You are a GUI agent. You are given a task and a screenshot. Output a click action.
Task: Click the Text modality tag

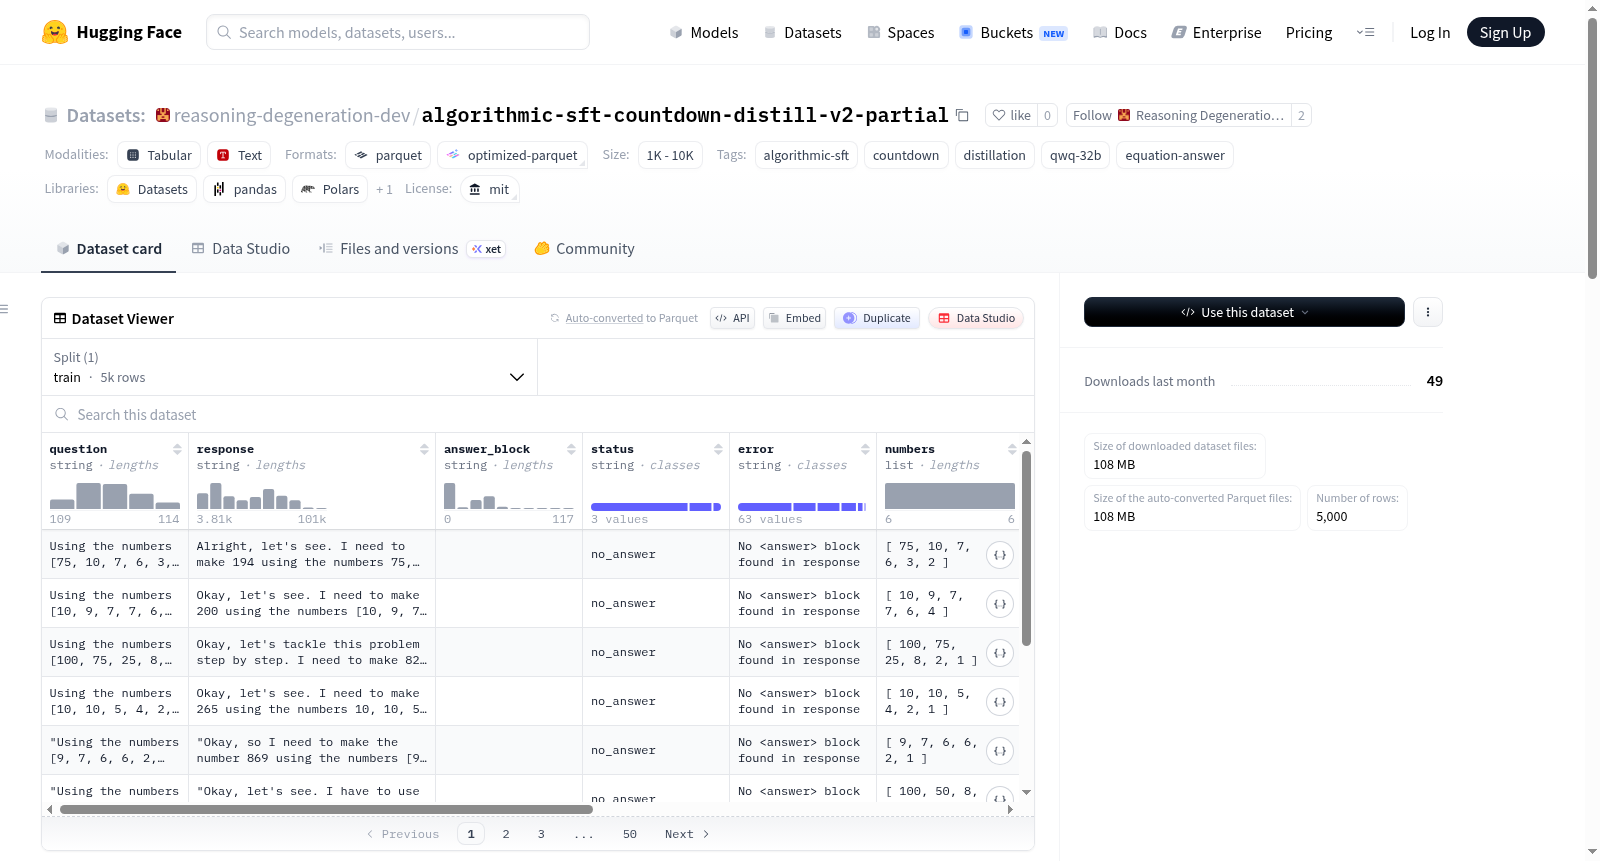pyautogui.click(x=239, y=155)
